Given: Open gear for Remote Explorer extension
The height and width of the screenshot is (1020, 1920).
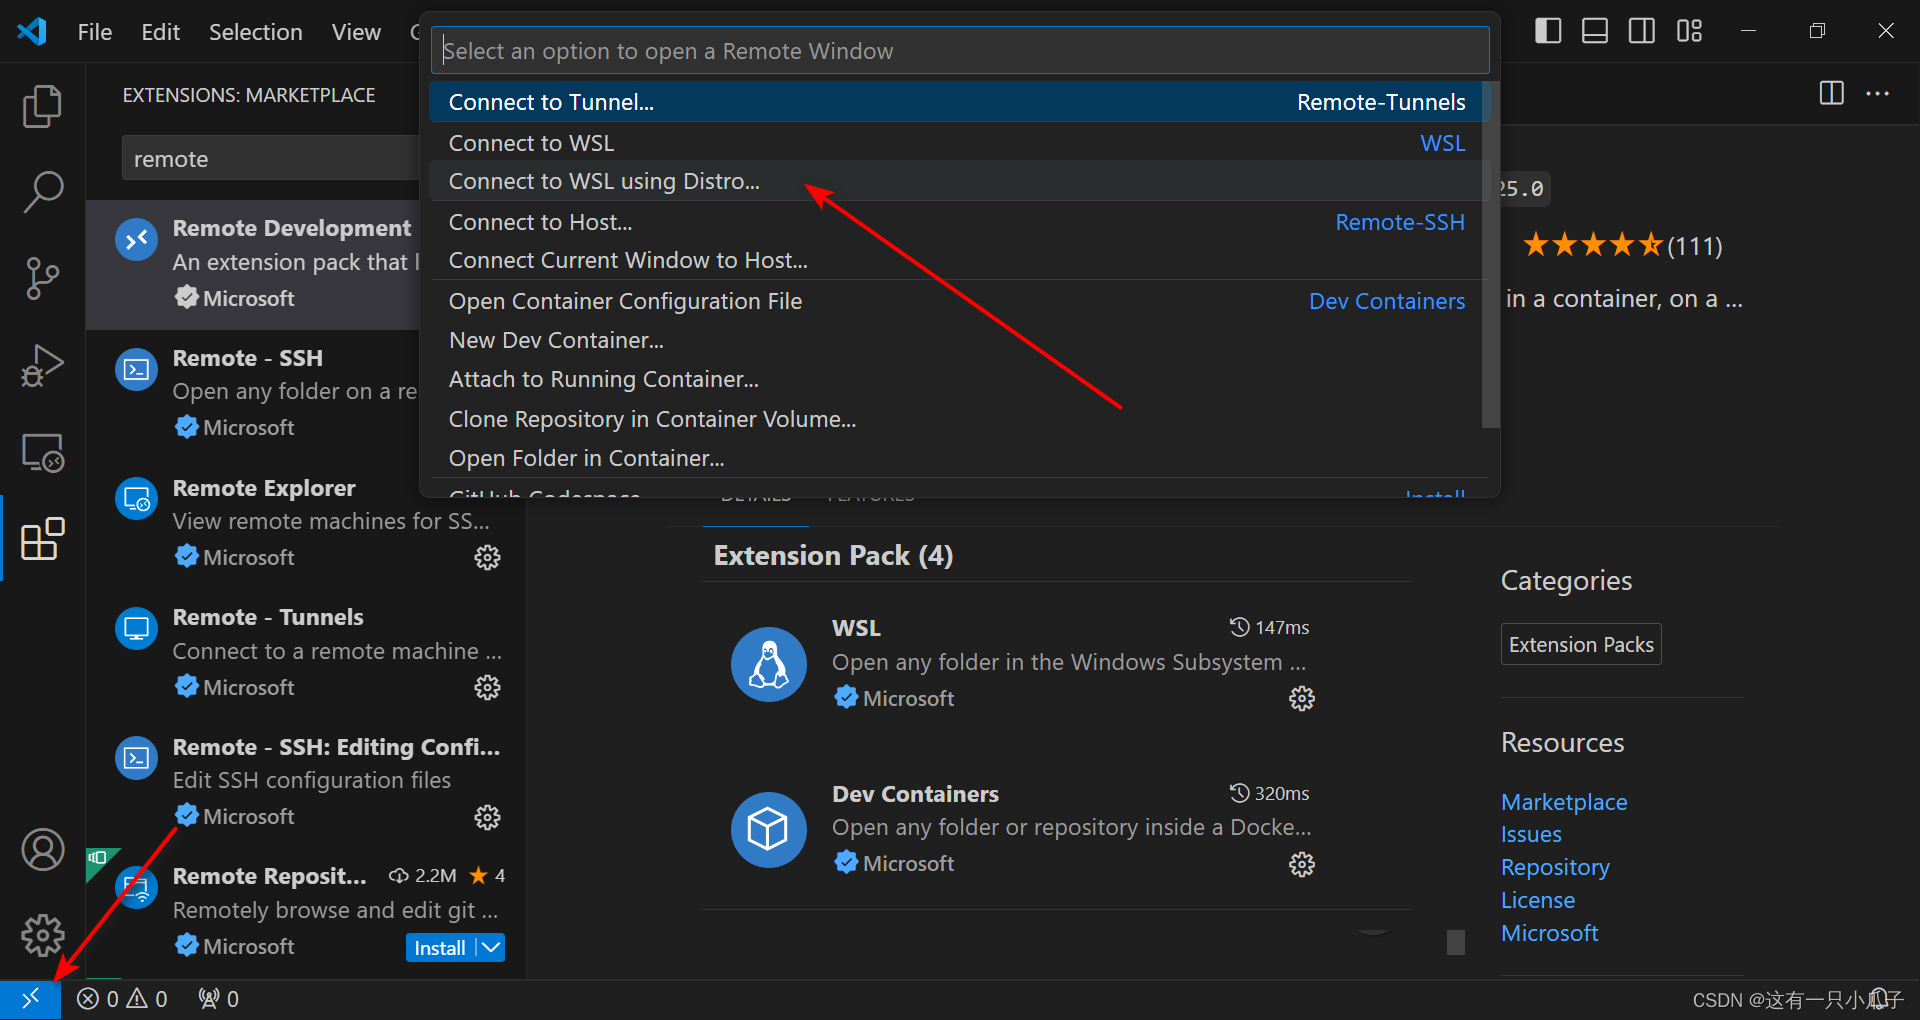Looking at the screenshot, I should pyautogui.click(x=487, y=557).
